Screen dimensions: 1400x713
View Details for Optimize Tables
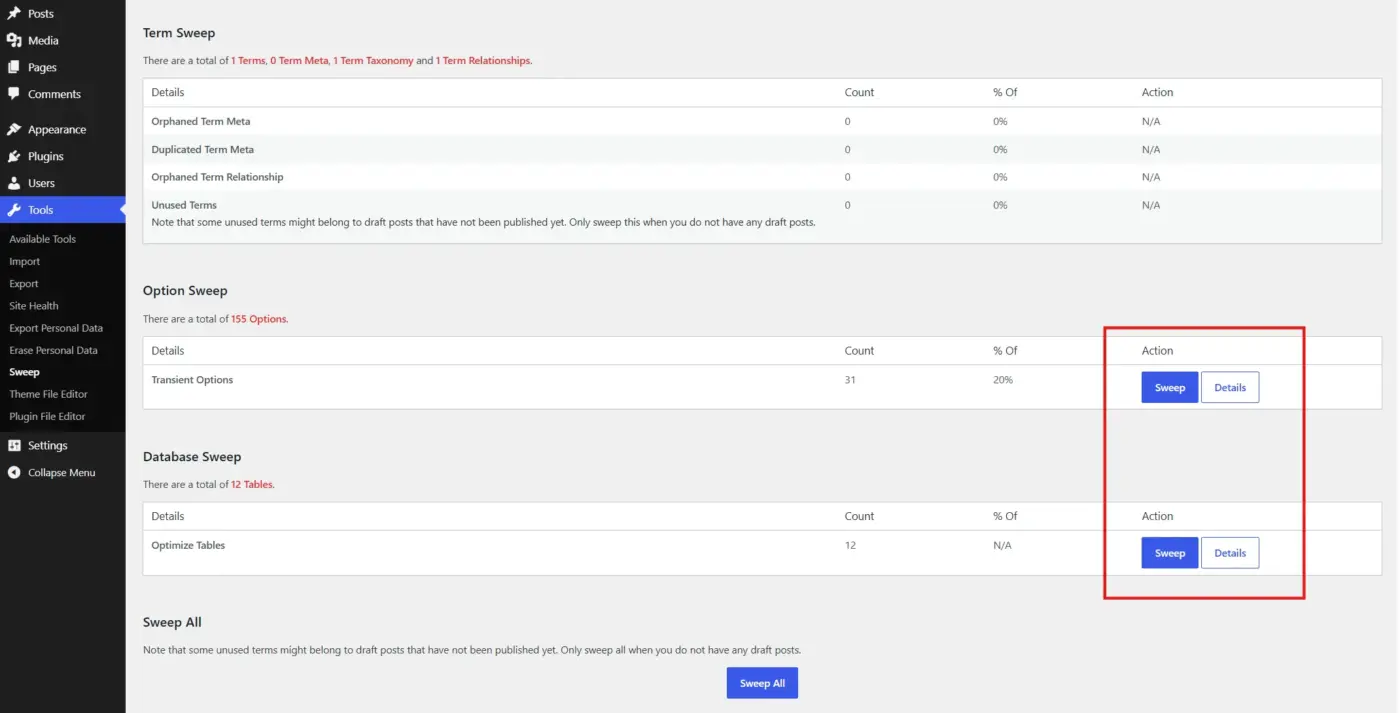coord(1230,553)
